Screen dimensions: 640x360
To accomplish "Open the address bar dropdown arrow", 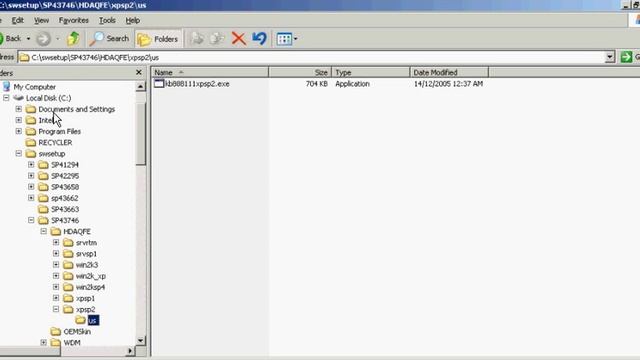I will [x=610, y=57].
